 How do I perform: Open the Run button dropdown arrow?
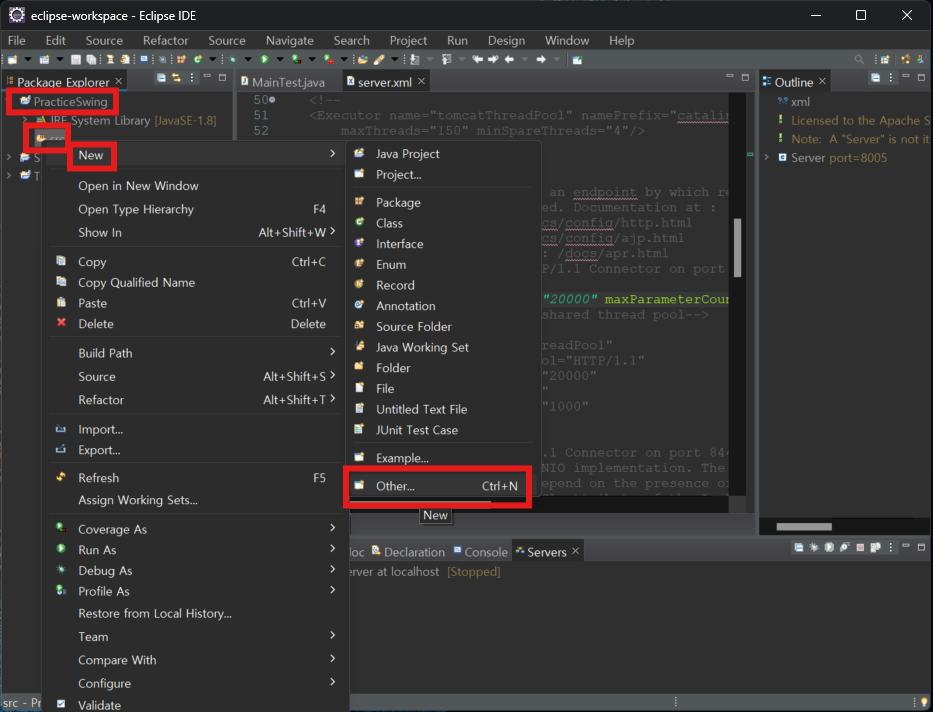(x=280, y=59)
